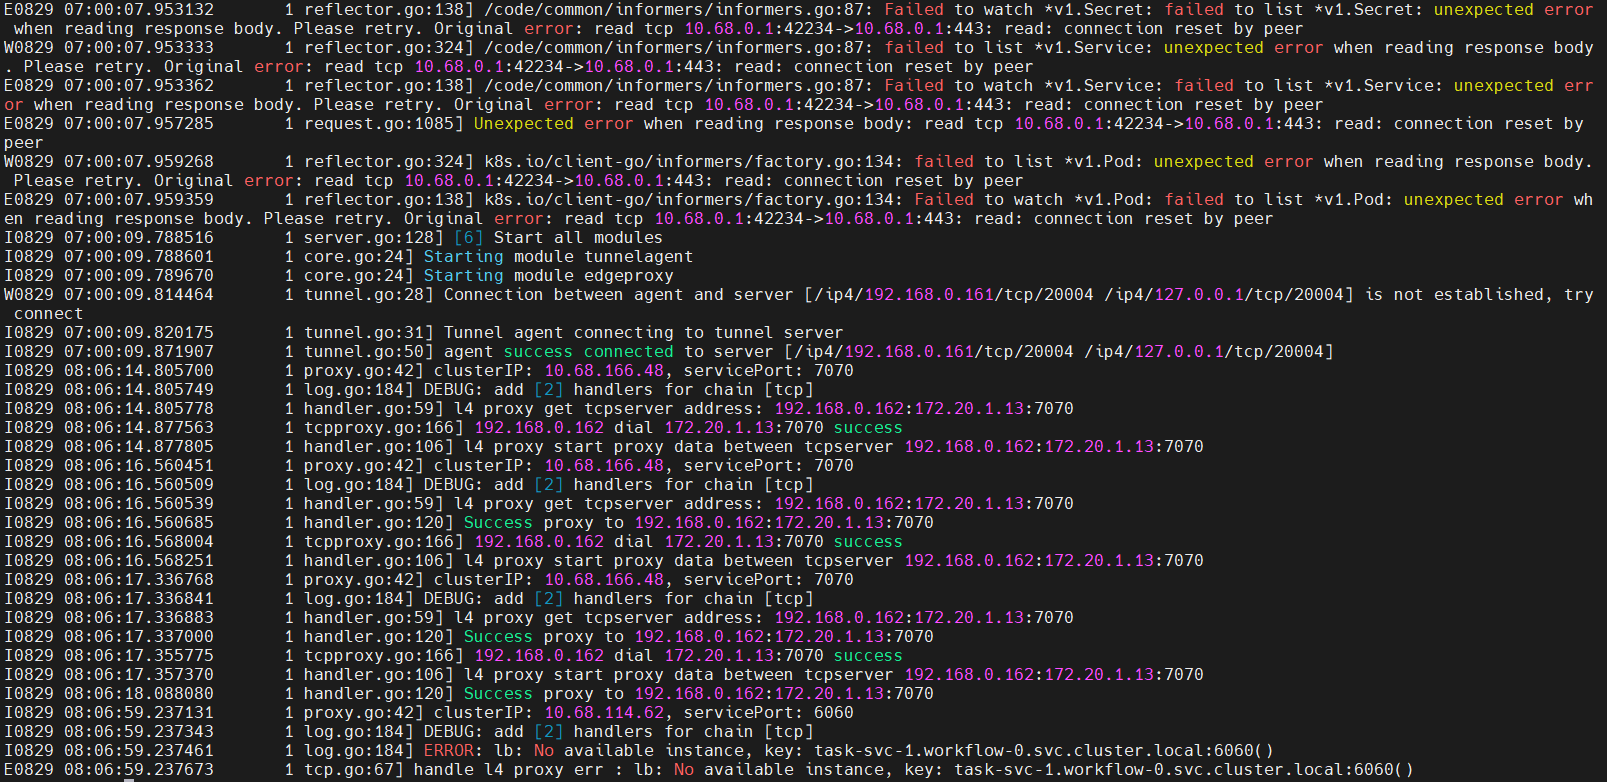Click the timestamp 08:06:17.336768
Viewport: 1607px width, 782px height.
139,580
